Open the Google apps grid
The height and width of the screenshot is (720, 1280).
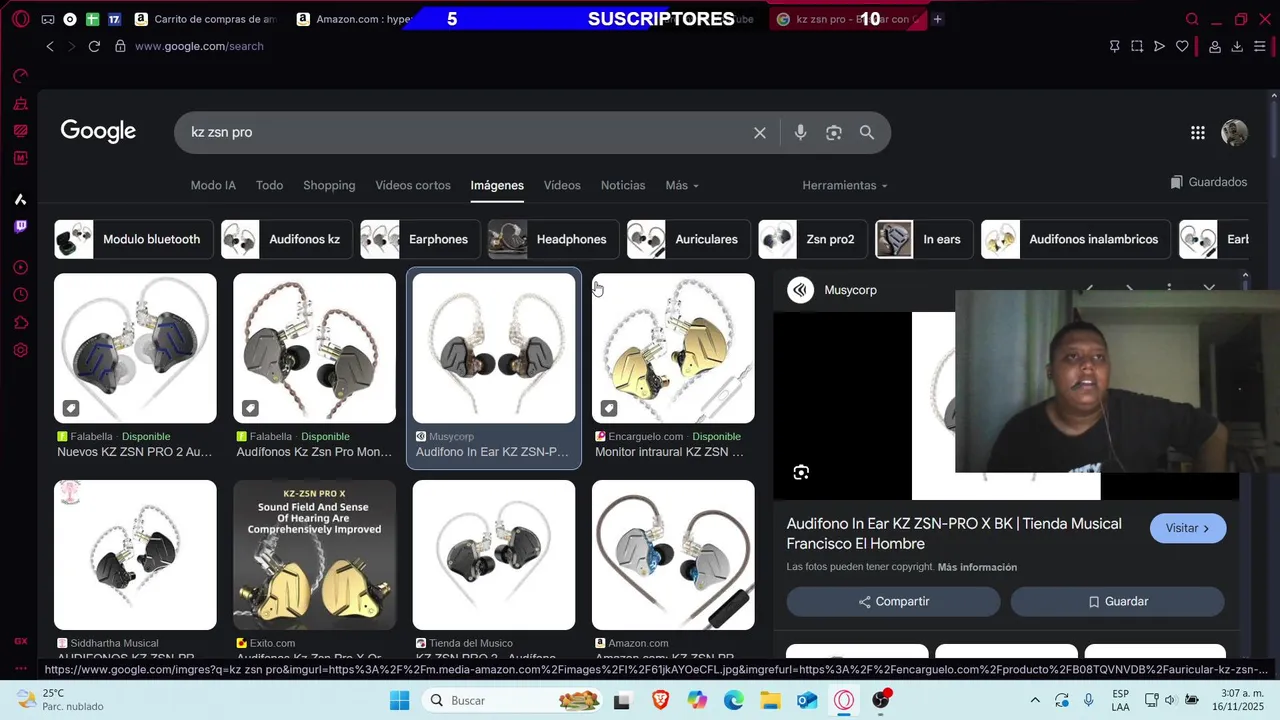pyautogui.click(x=1197, y=132)
